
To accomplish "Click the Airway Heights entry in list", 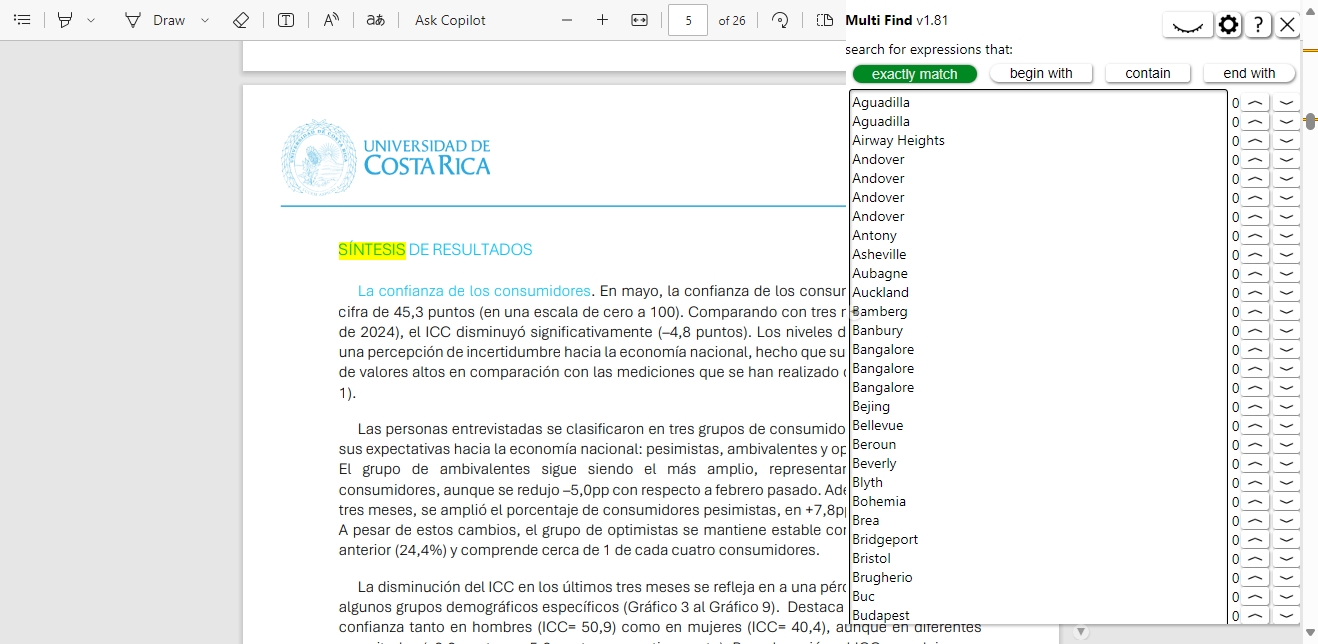I will pyautogui.click(x=898, y=141).
